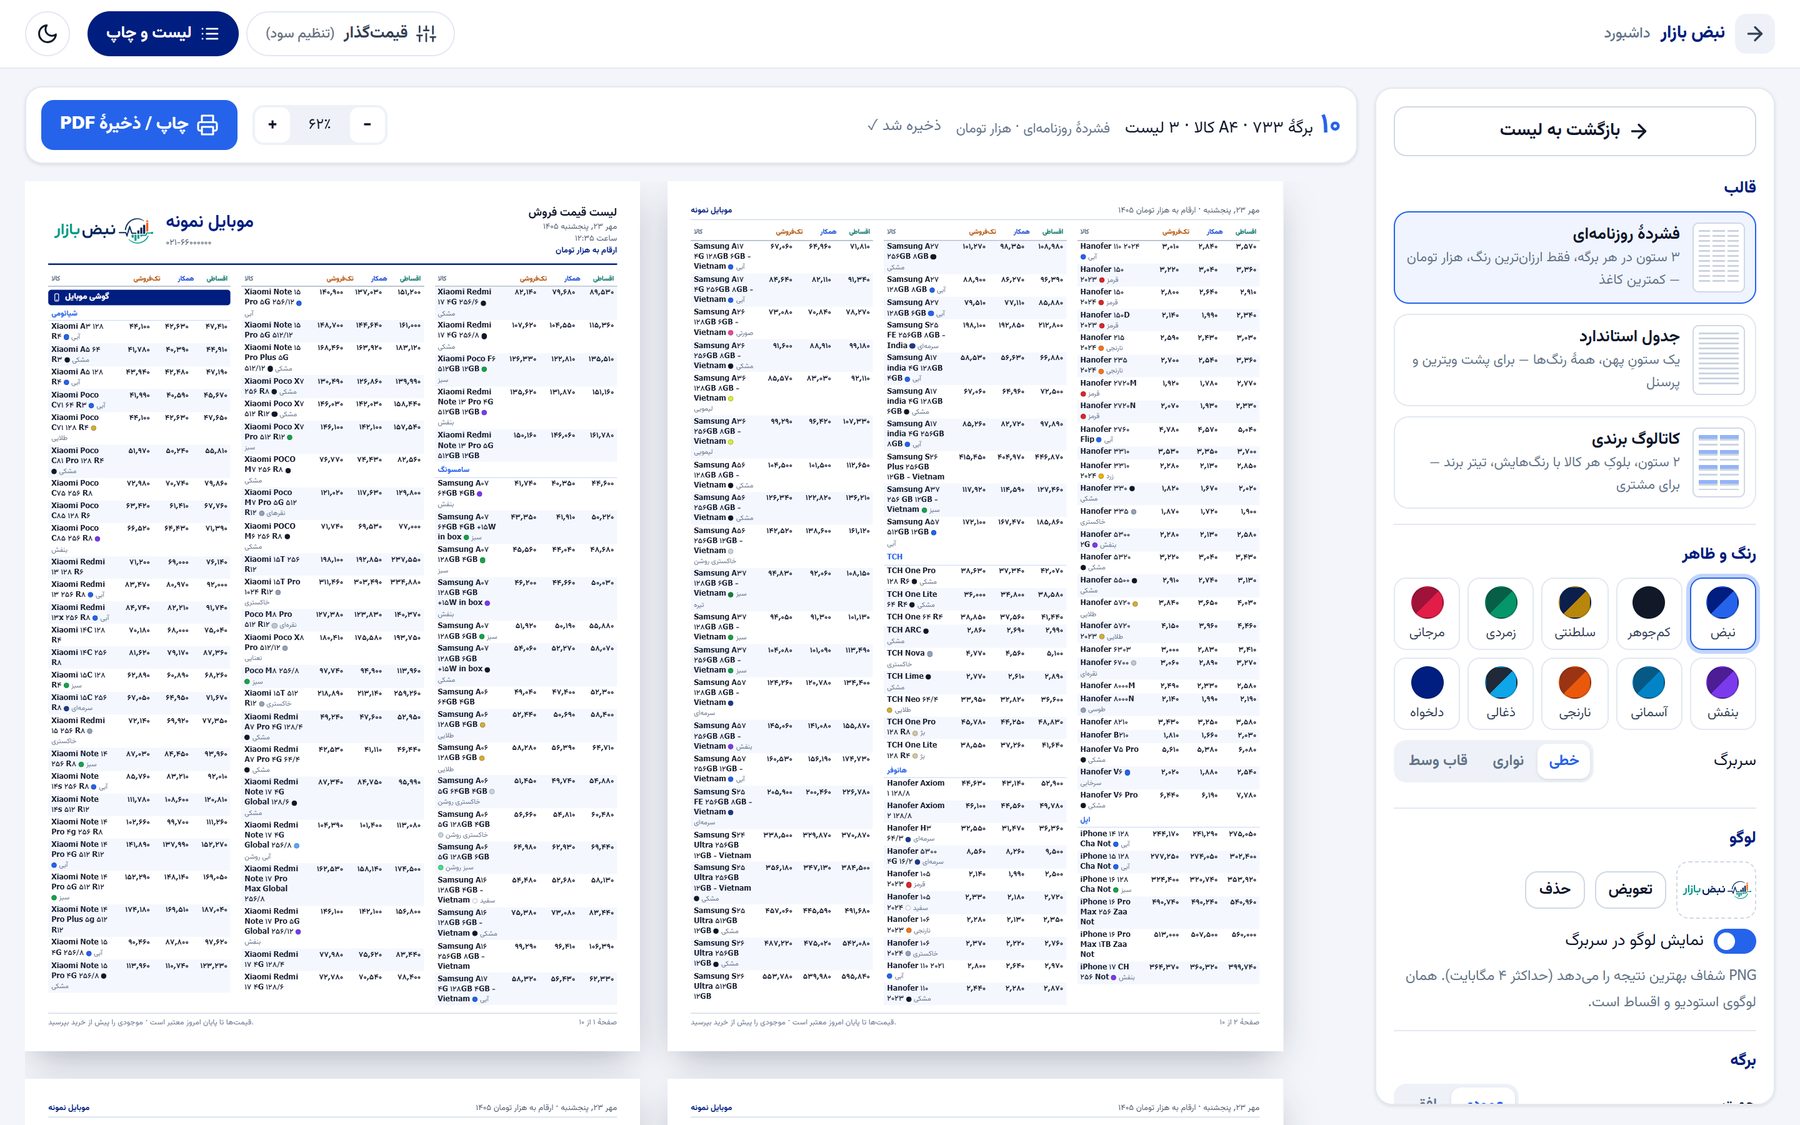Screen dimensions: 1800x1125
Task: Choose the کم‌جوهر color theme
Action: tap(1648, 614)
